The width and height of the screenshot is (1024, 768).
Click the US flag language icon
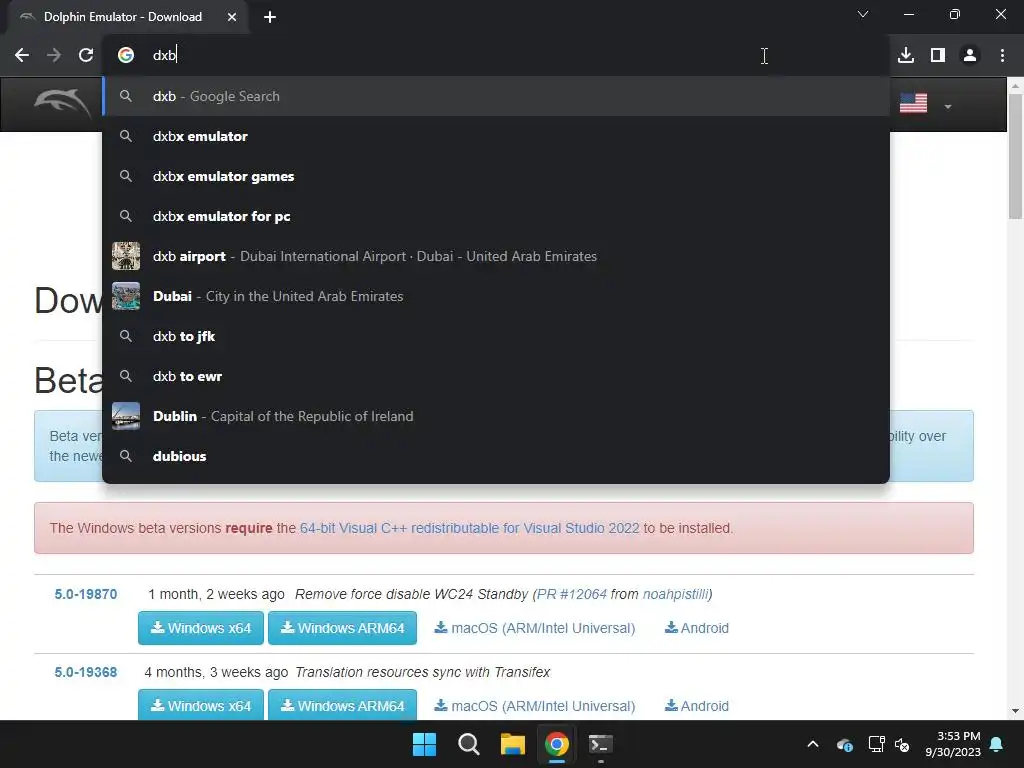pos(913,103)
